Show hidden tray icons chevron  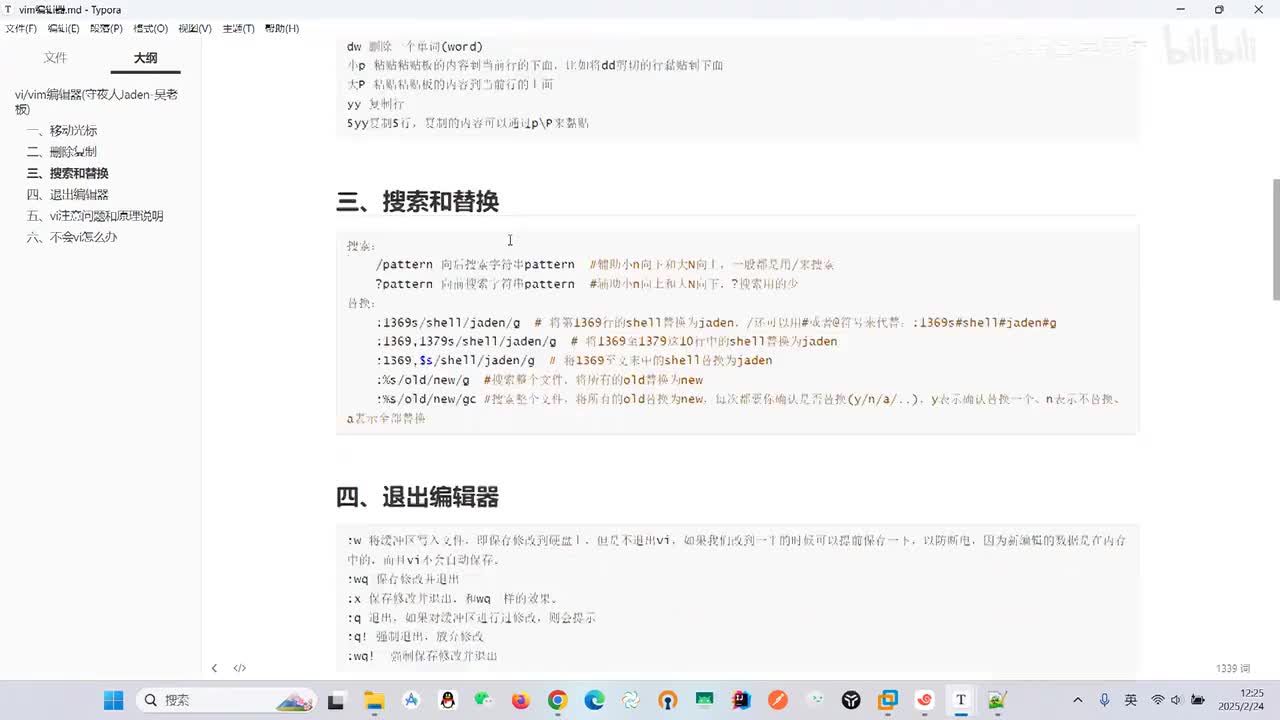point(1078,700)
